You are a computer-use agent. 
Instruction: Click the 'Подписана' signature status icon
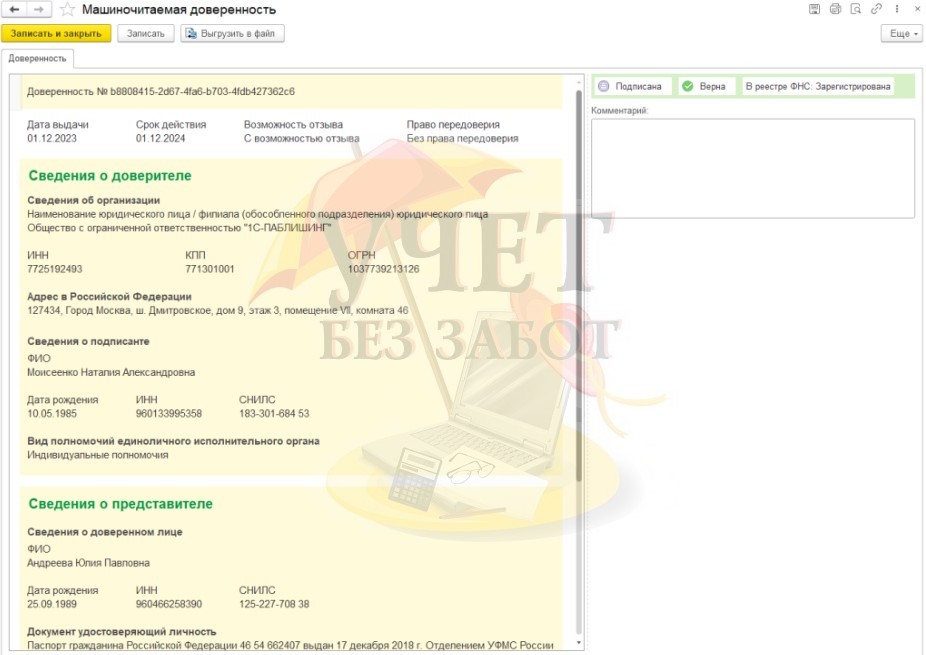click(604, 87)
